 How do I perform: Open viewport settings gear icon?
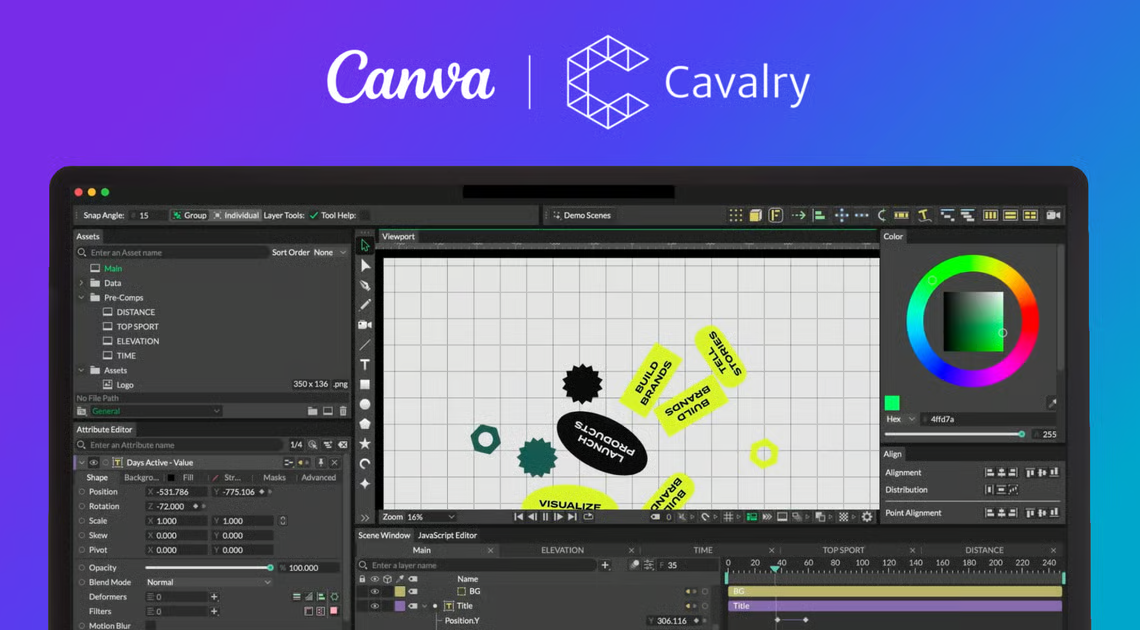pos(867,517)
